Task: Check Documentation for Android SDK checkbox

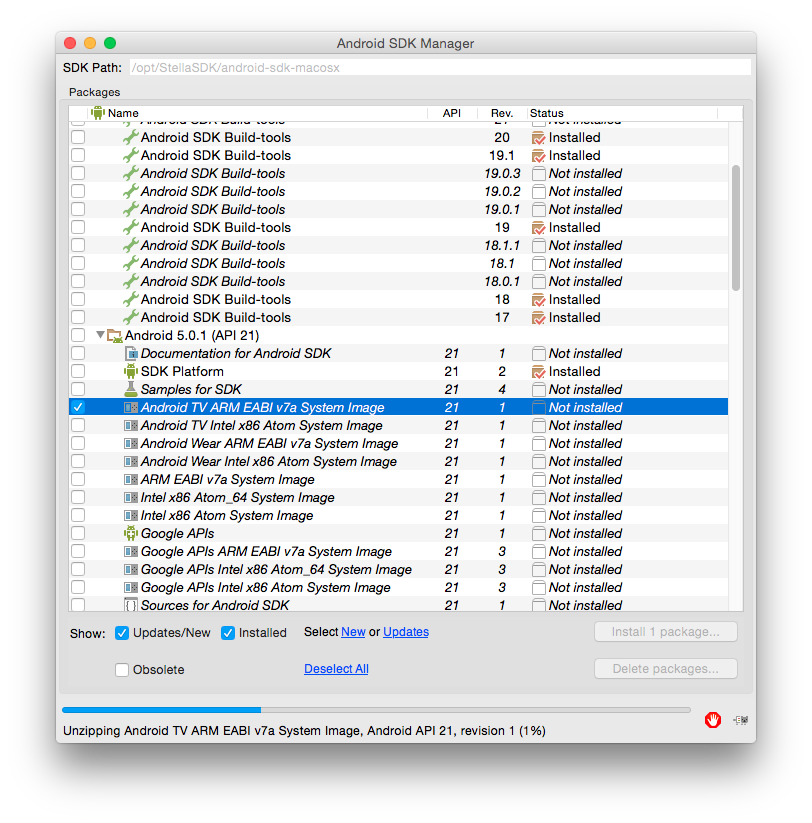Action: click(x=78, y=353)
